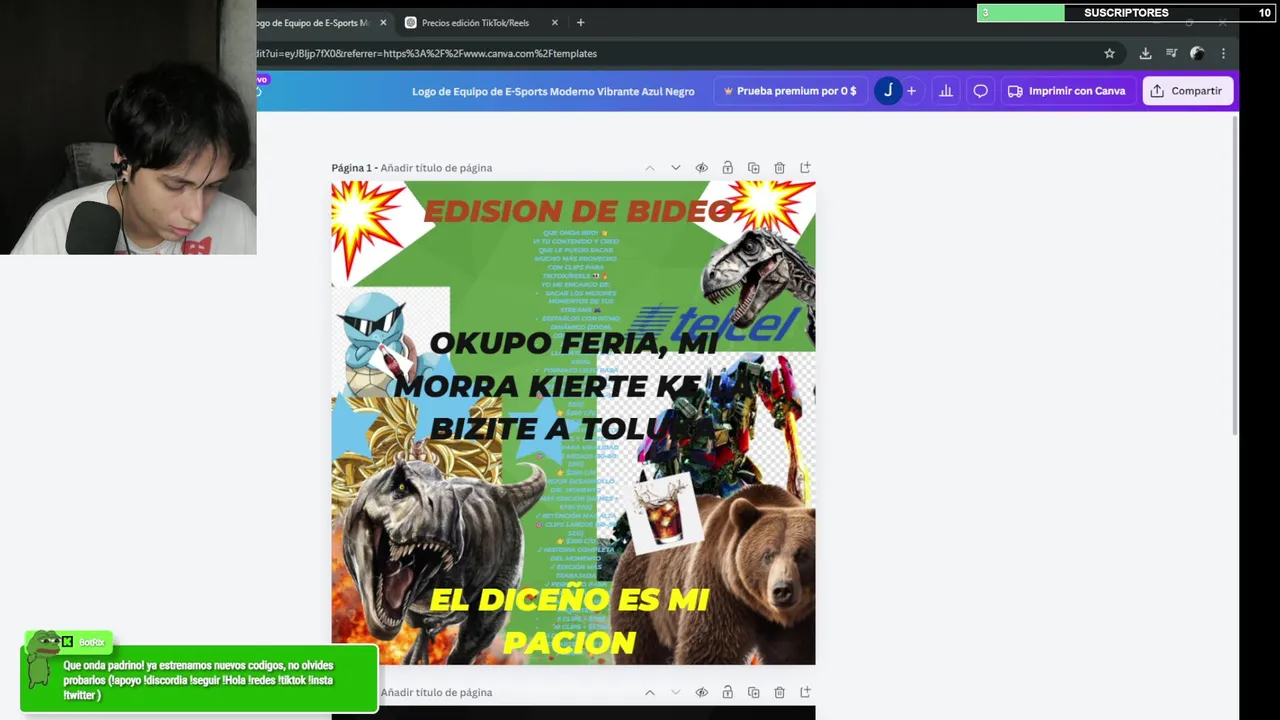Select the EDISION DE BIDEO heading text
Screen dimensions: 1280x720
[578, 211]
